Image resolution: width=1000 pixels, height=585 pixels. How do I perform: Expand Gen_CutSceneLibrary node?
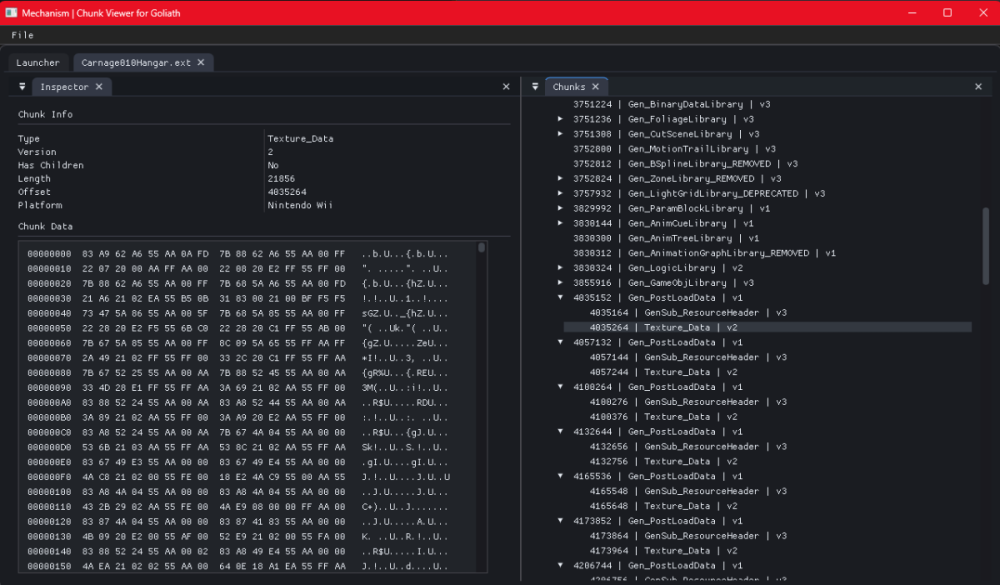561,134
